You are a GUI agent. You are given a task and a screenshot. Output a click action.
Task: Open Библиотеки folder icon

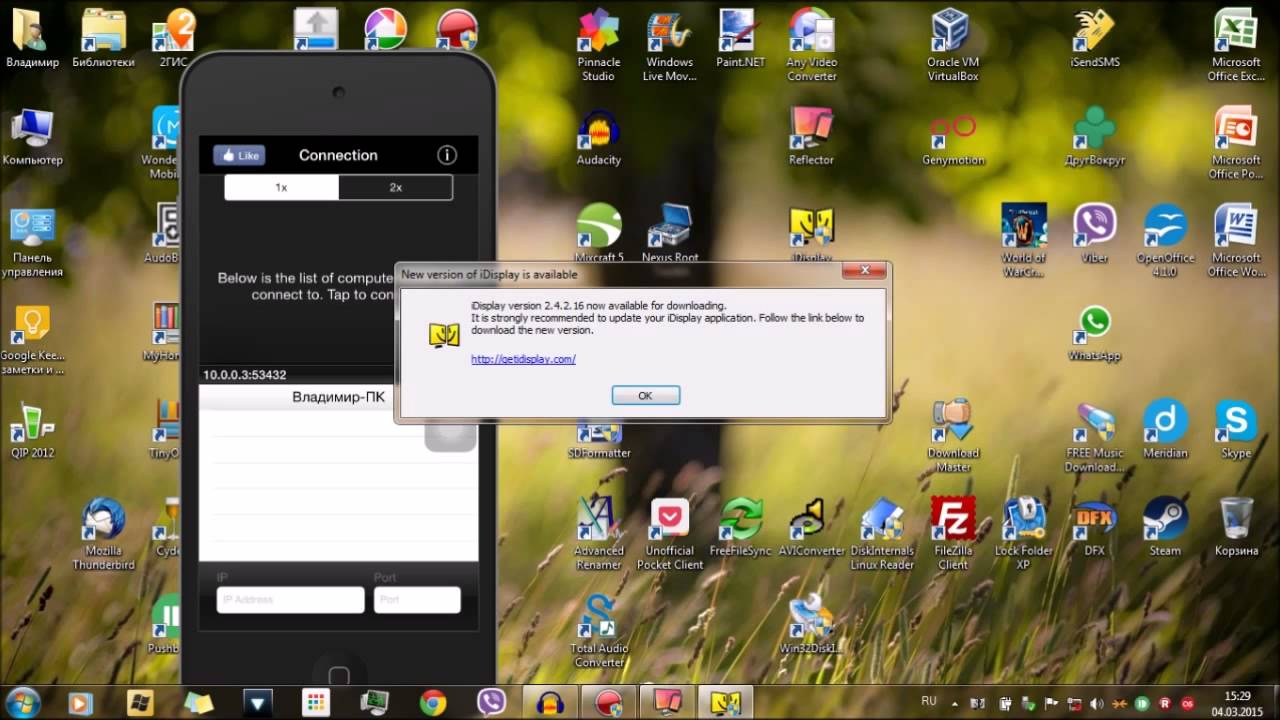tap(103, 40)
